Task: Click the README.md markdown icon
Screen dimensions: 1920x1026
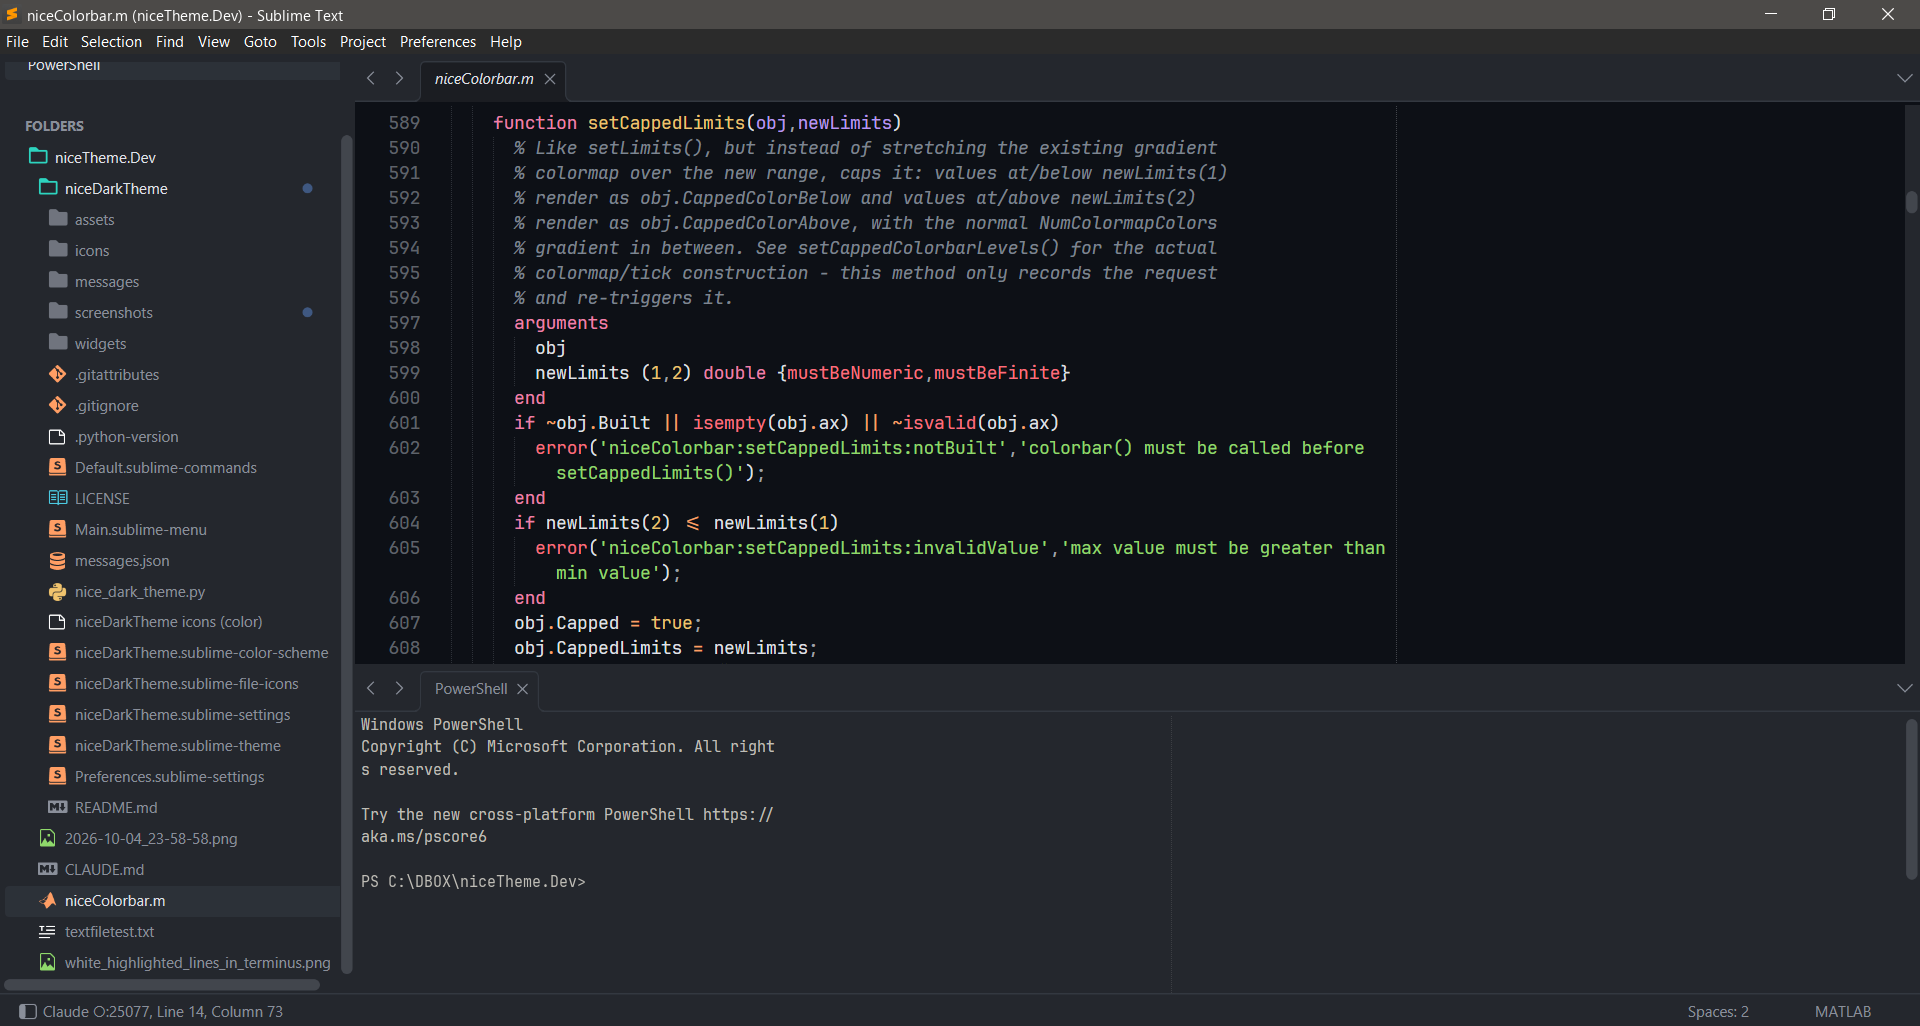Action: (58, 807)
